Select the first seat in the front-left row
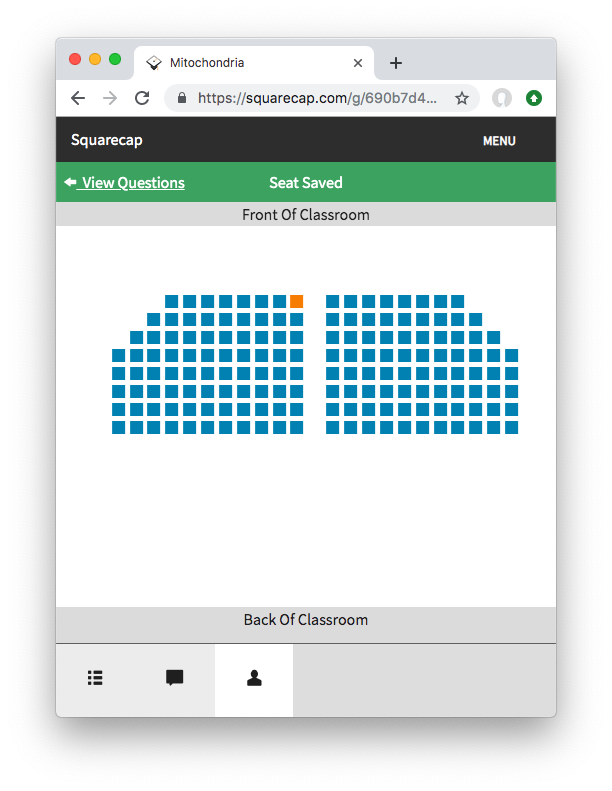 click(x=172, y=301)
